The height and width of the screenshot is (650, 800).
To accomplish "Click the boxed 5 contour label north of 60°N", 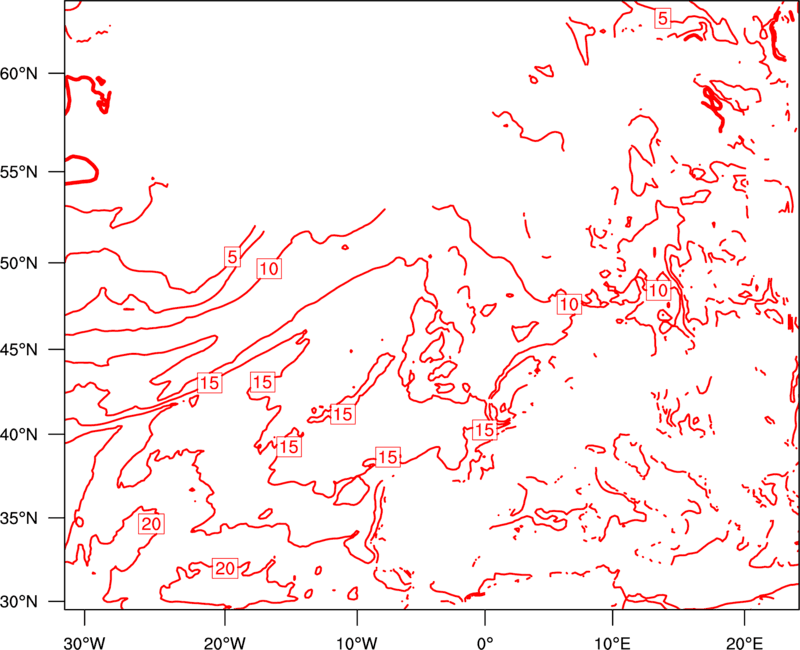I will tap(662, 18).
